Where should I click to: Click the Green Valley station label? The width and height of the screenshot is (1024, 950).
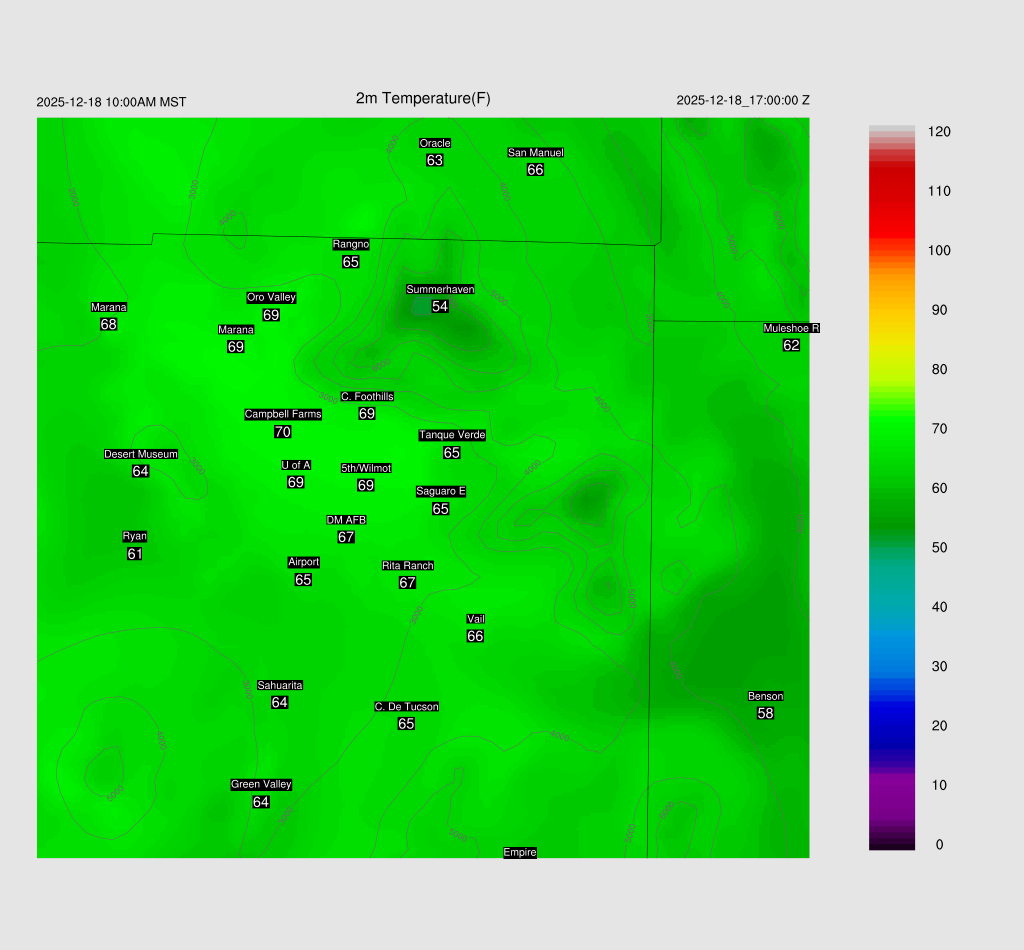pos(261,784)
